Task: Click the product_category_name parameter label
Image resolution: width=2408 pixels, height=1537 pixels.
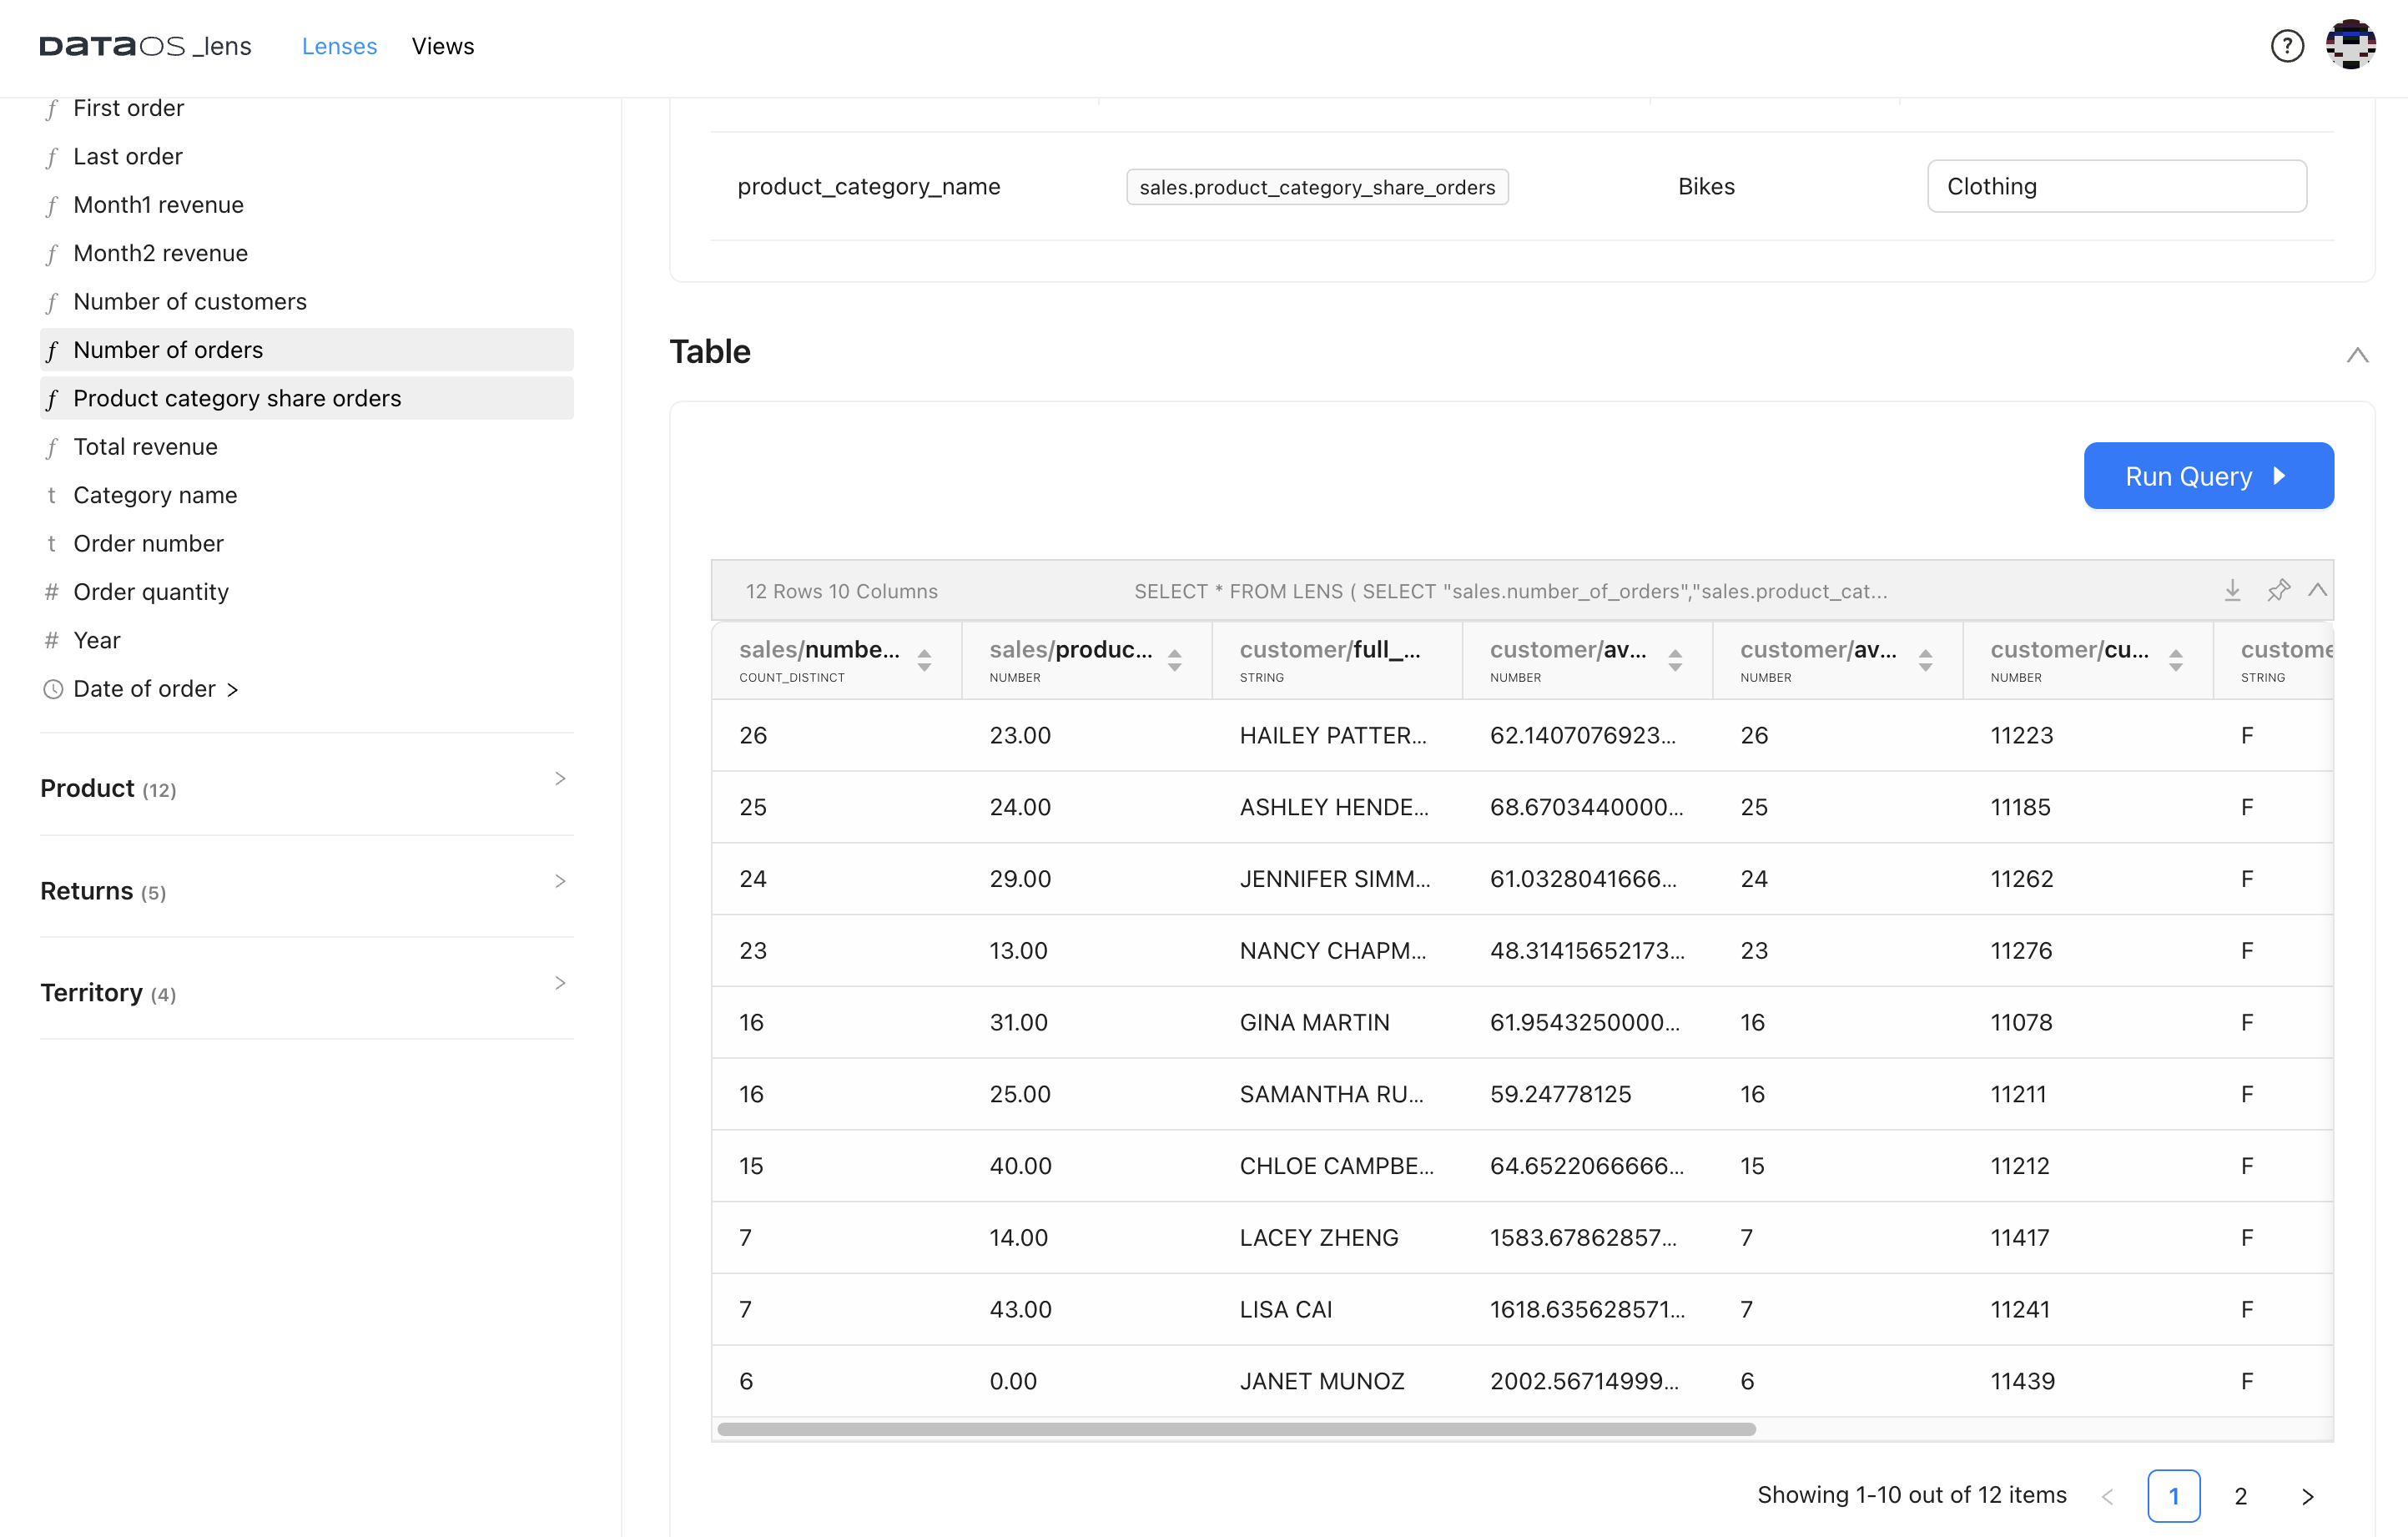Action: click(868, 186)
